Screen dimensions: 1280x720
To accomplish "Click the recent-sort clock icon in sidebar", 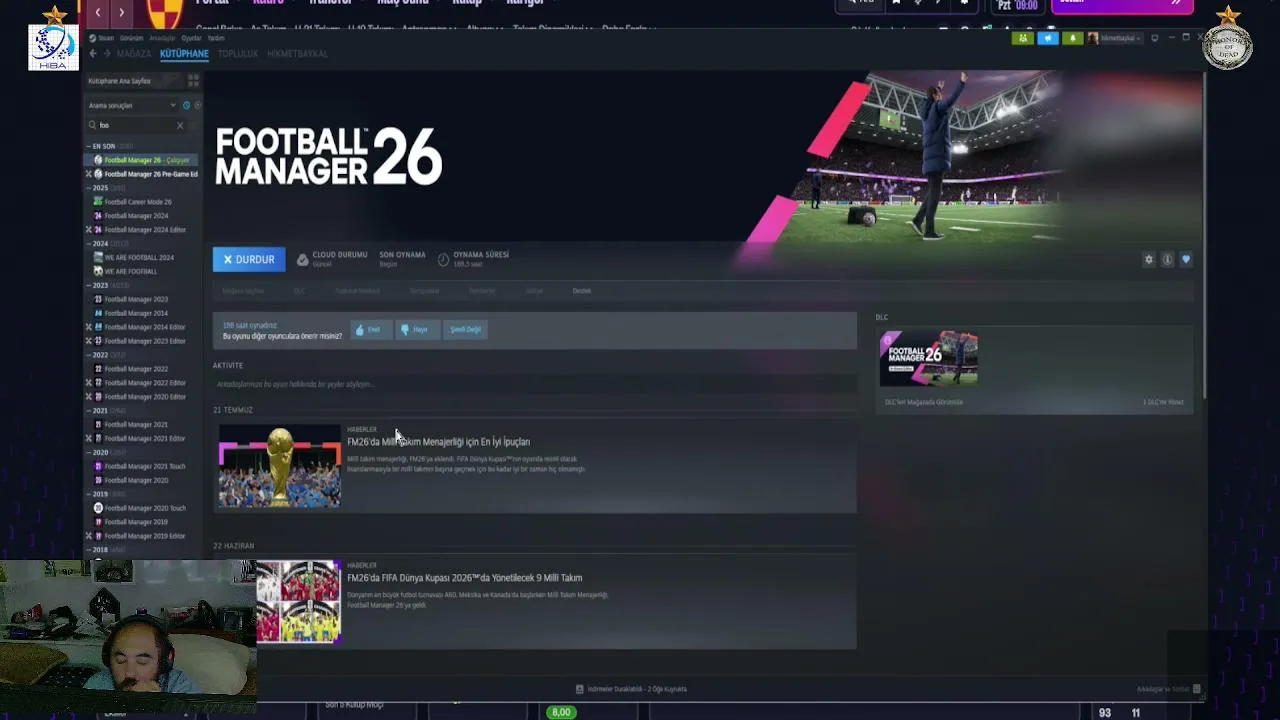I will click(186, 105).
